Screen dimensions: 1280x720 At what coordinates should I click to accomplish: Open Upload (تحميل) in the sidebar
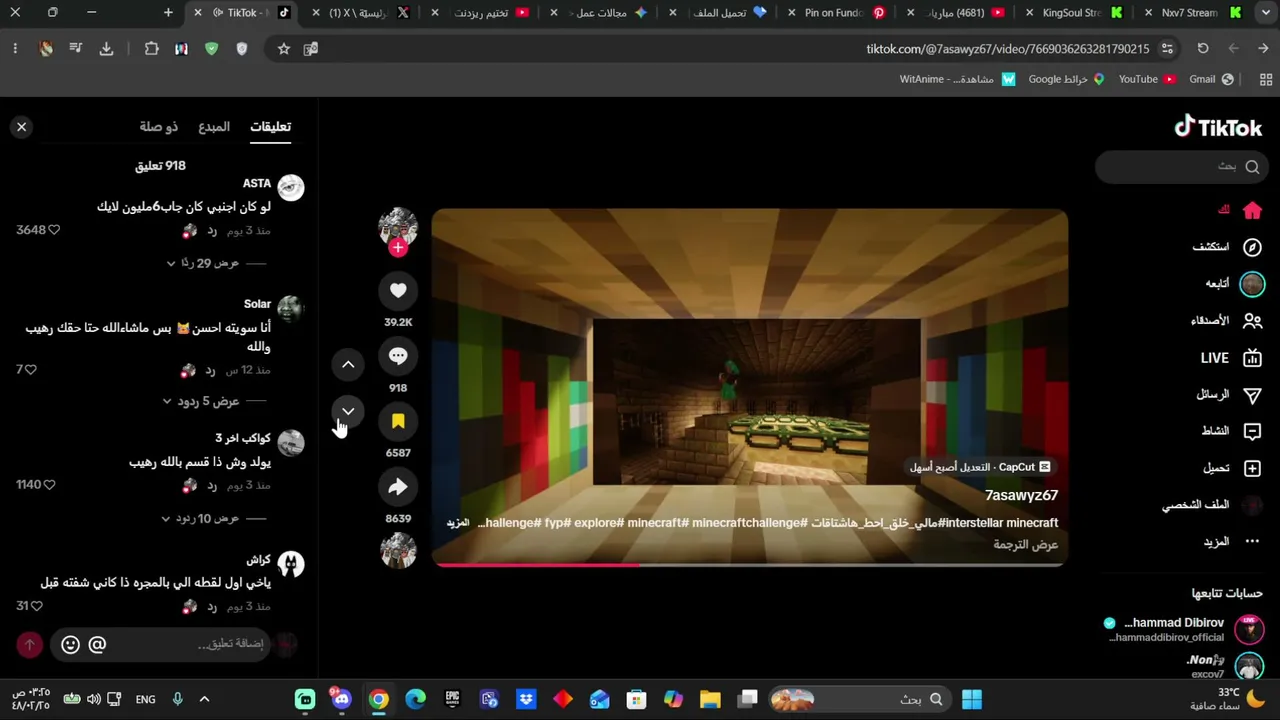coord(1232,468)
